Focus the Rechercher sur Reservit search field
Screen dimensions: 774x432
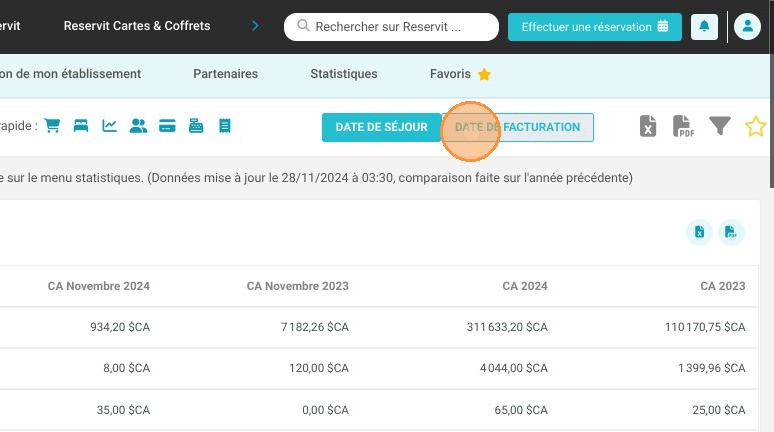tap(391, 27)
